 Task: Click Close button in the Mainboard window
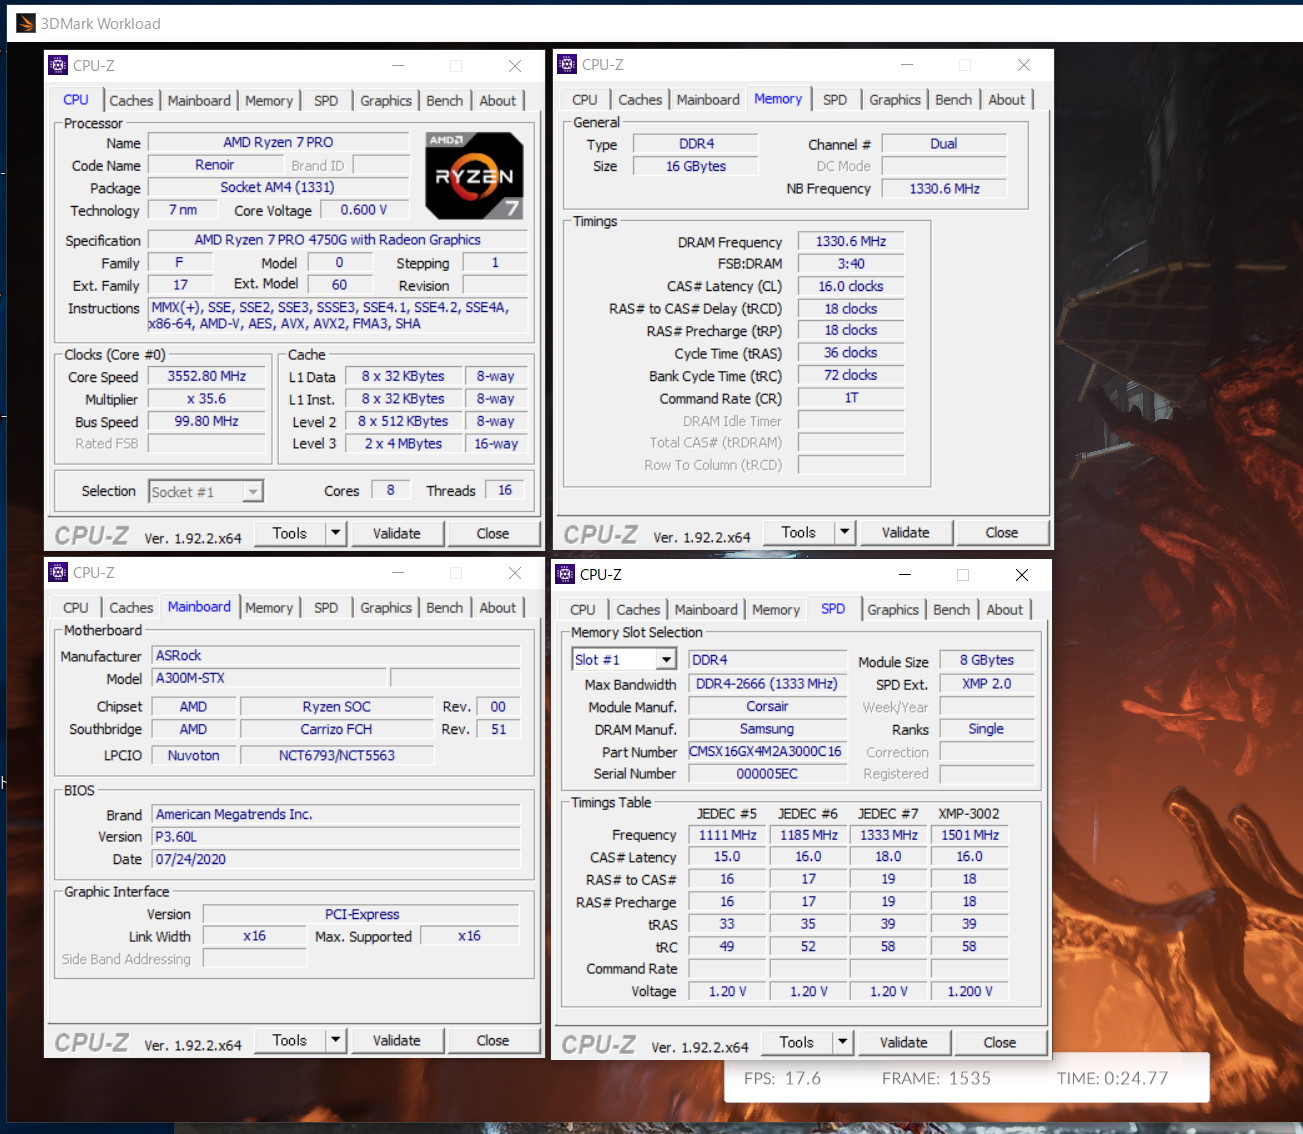[x=492, y=1041]
